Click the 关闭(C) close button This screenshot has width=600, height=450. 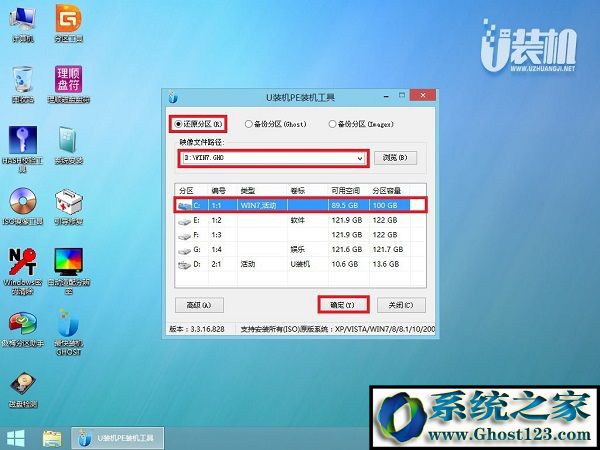401,305
